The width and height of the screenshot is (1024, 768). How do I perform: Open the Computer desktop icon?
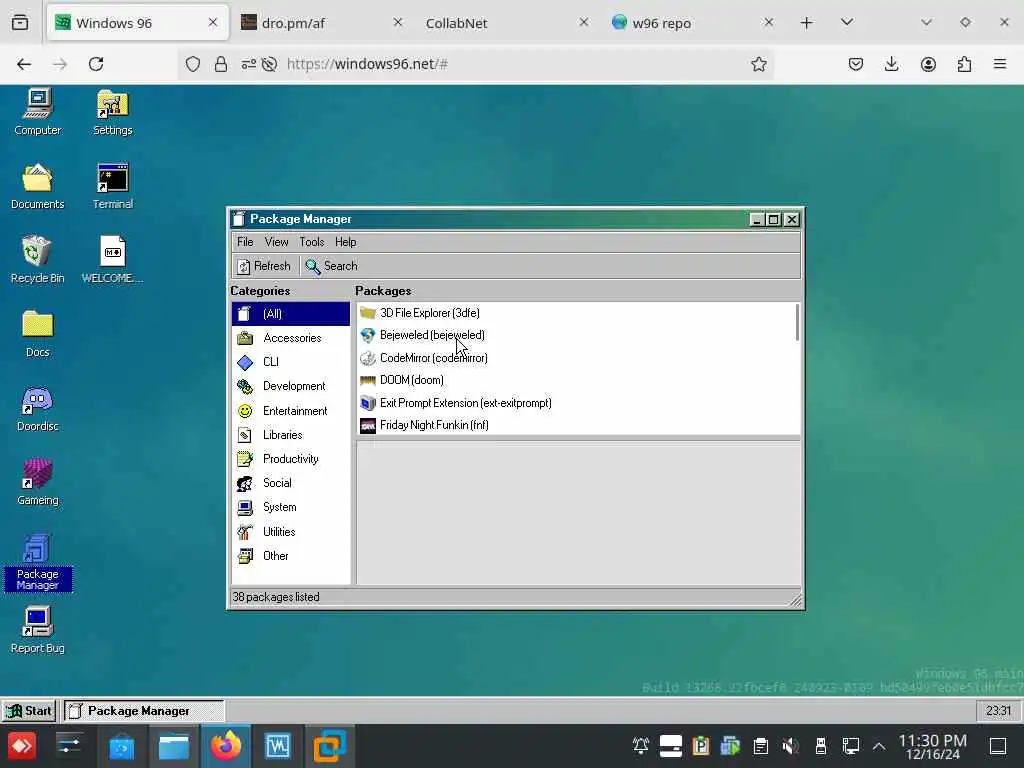[37, 112]
